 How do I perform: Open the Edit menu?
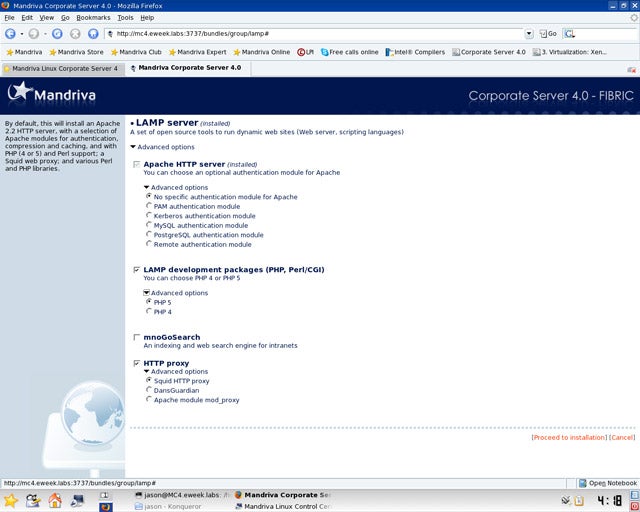(x=27, y=18)
